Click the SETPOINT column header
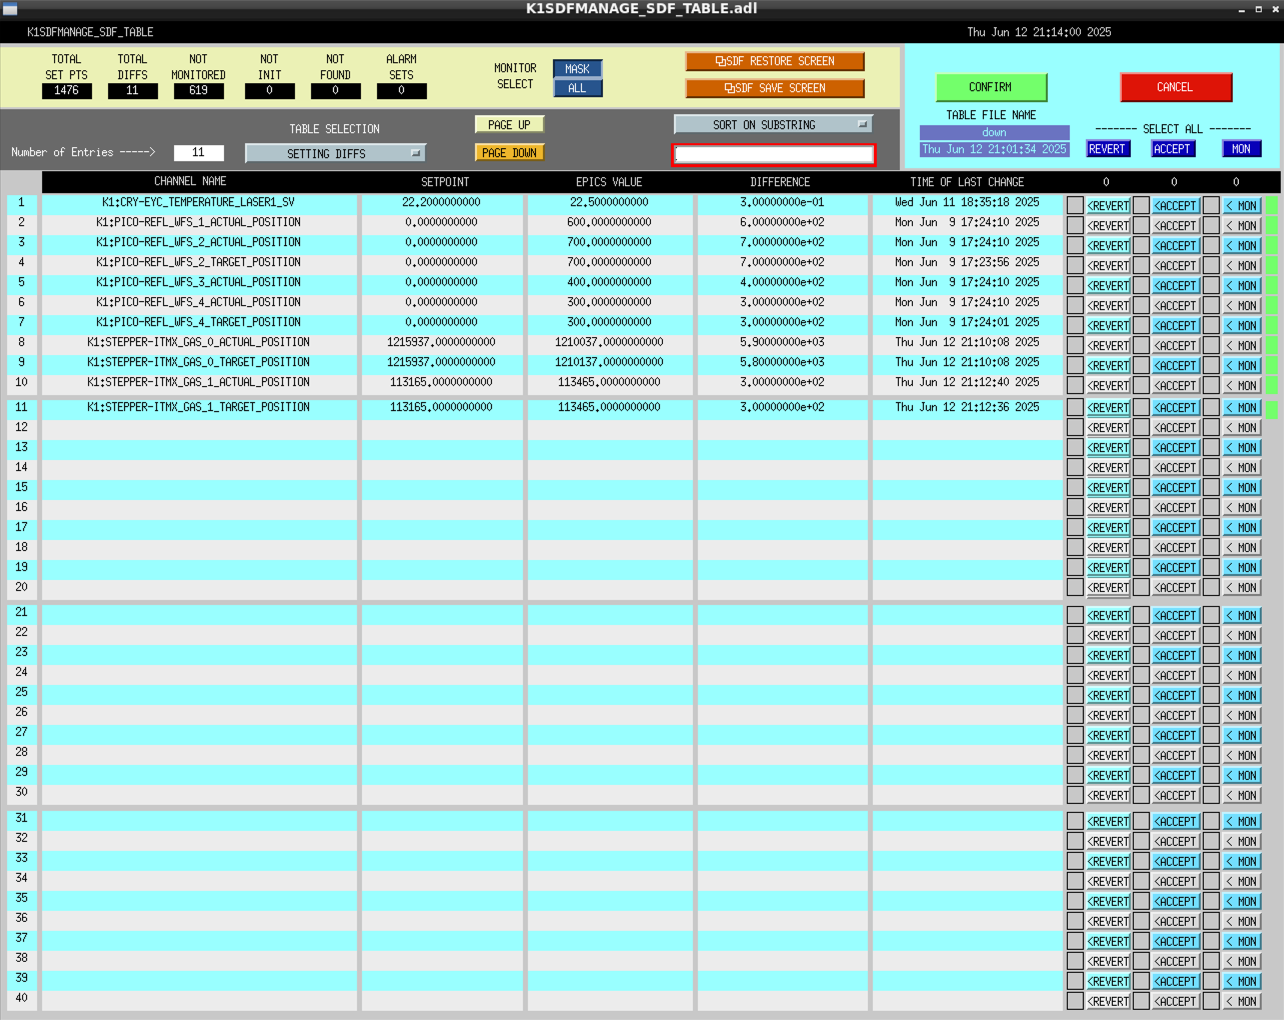Viewport: 1284px width, 1020px height. tap(445, 182)
